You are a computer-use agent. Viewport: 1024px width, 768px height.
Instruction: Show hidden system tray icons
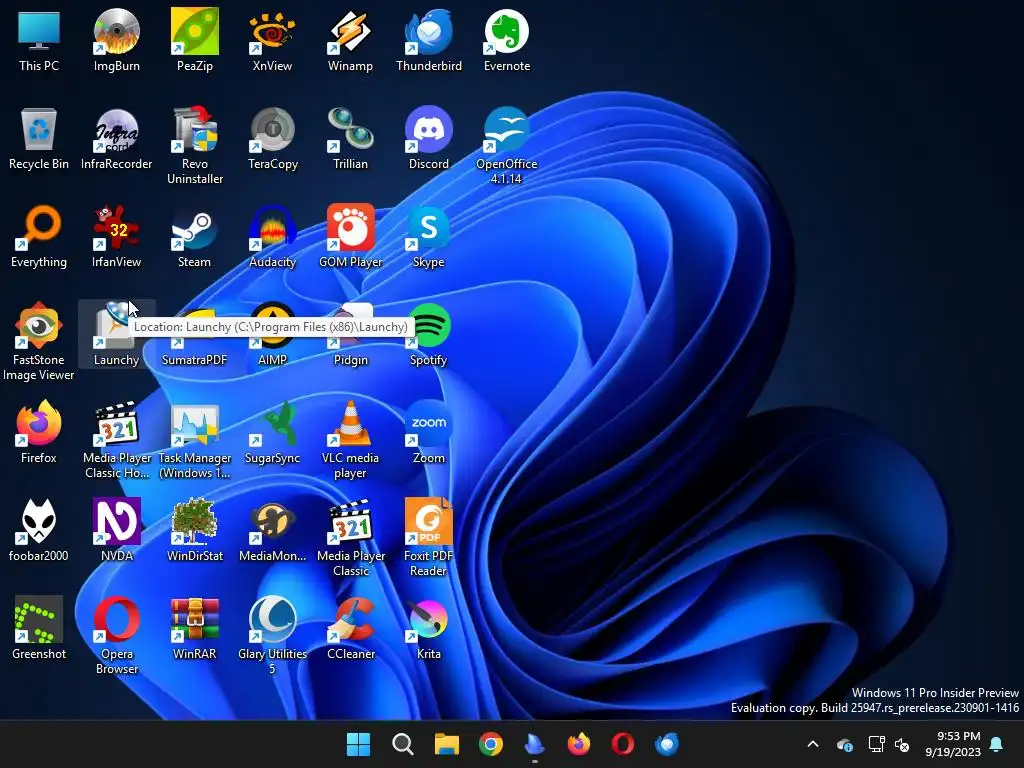[x=813, y=744]
